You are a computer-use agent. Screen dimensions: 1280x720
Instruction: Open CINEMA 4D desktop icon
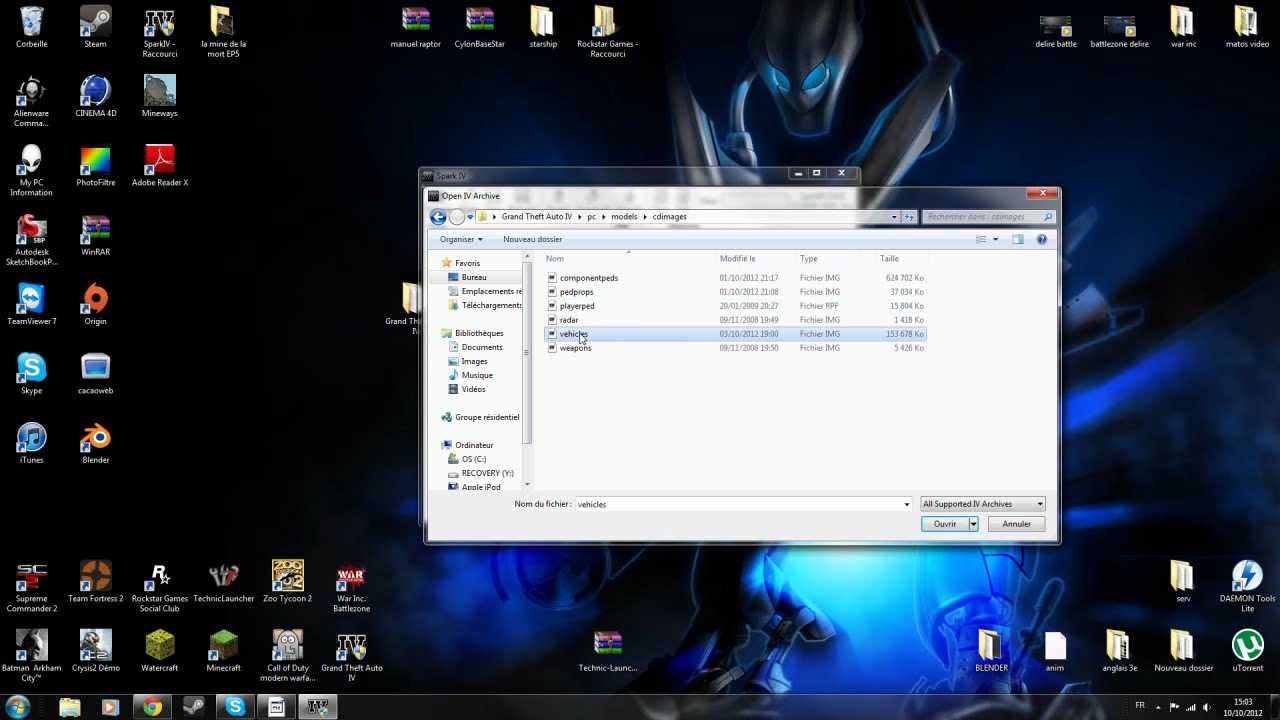pos(95,97)
